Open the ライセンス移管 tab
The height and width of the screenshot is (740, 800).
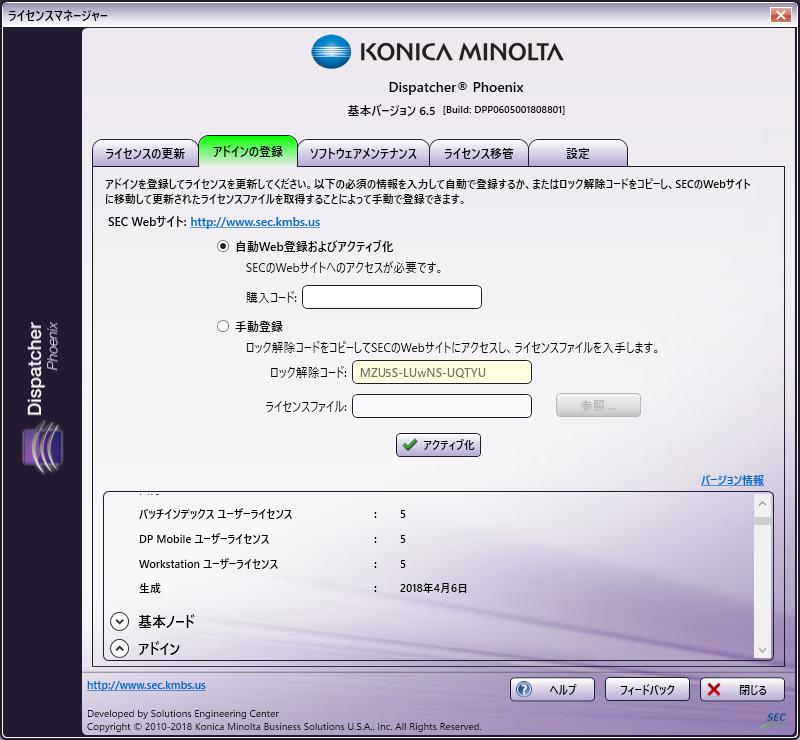(x=479, y=153)
